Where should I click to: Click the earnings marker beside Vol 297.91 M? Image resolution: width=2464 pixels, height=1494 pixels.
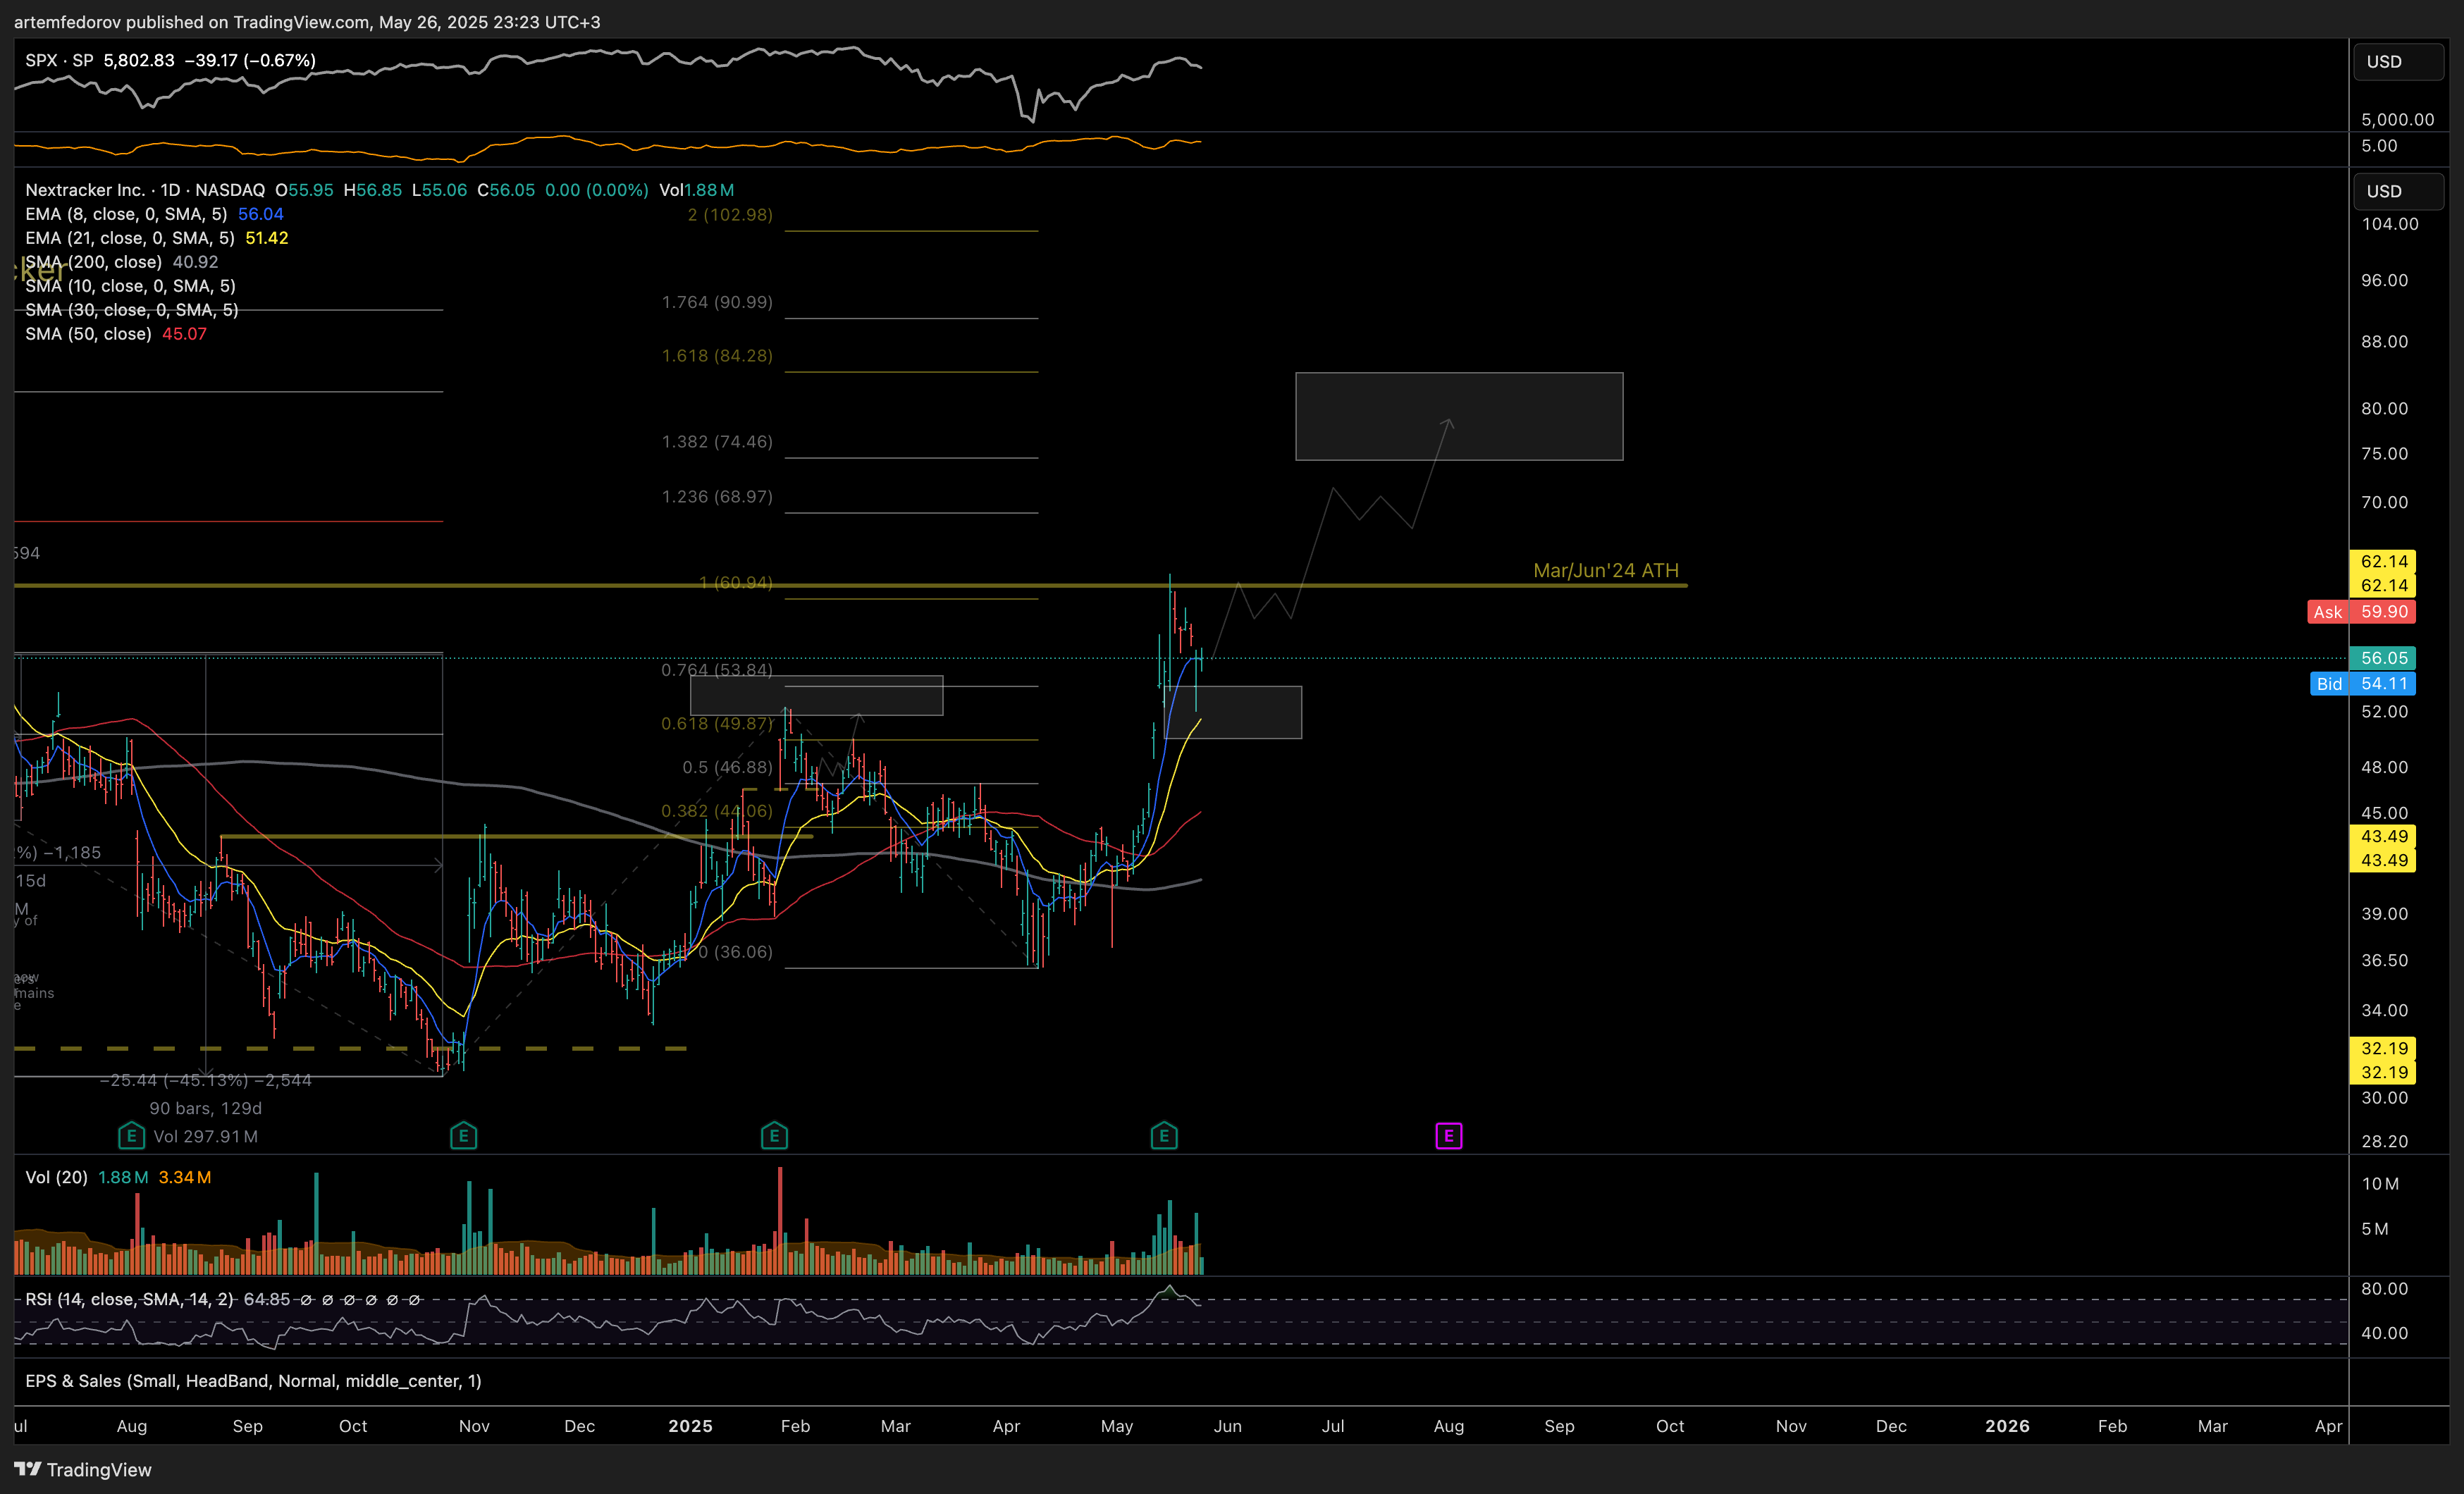tap(131, 1136)
